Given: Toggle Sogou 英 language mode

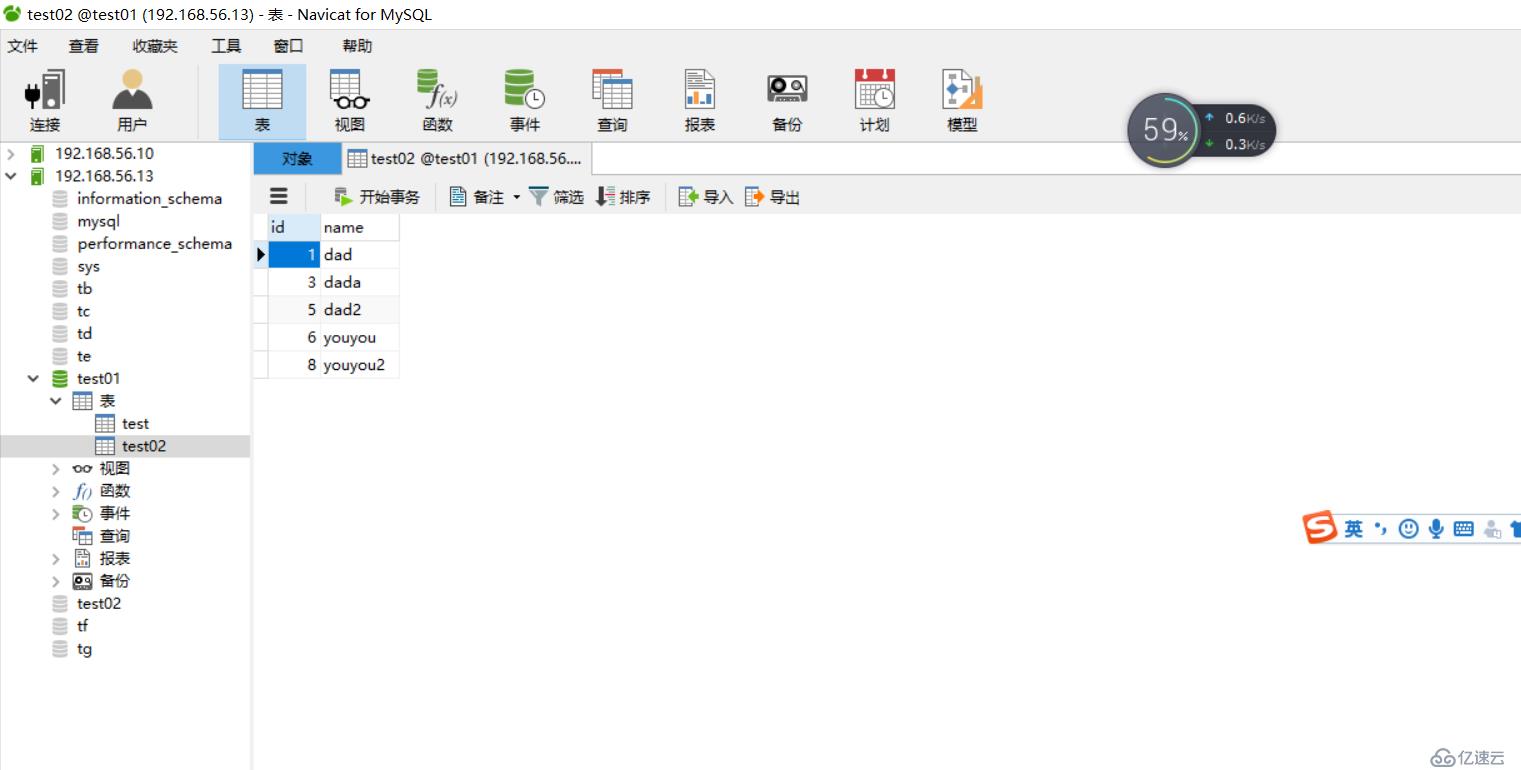Looking at the screenshot, I should click(1353, 529).
